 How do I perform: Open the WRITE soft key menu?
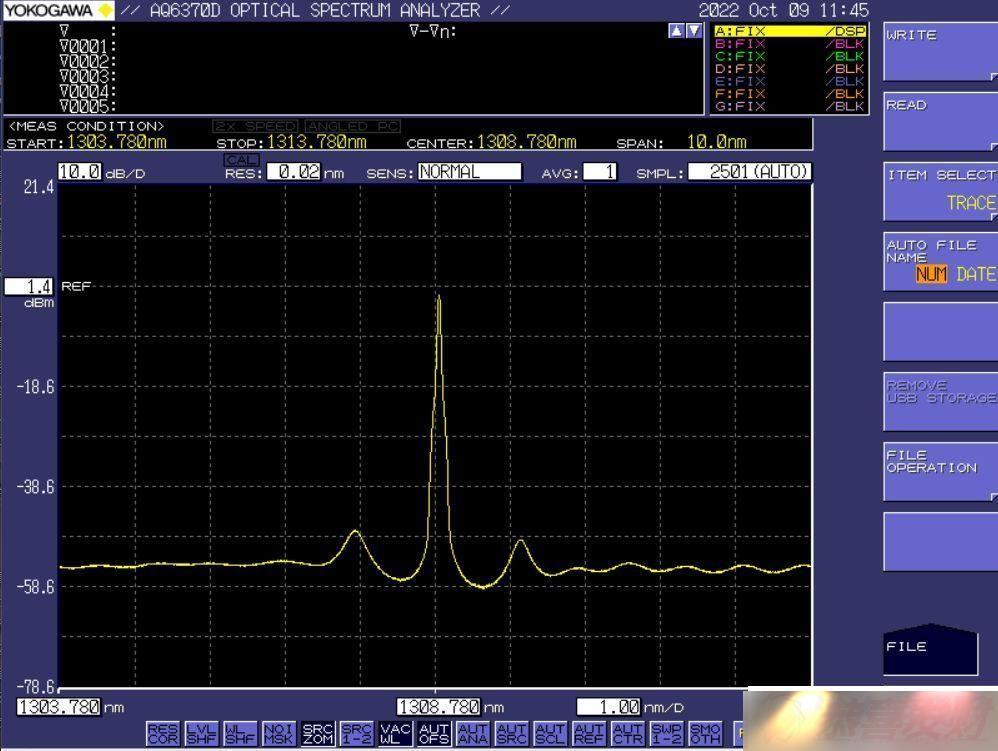tap(941, 52)
